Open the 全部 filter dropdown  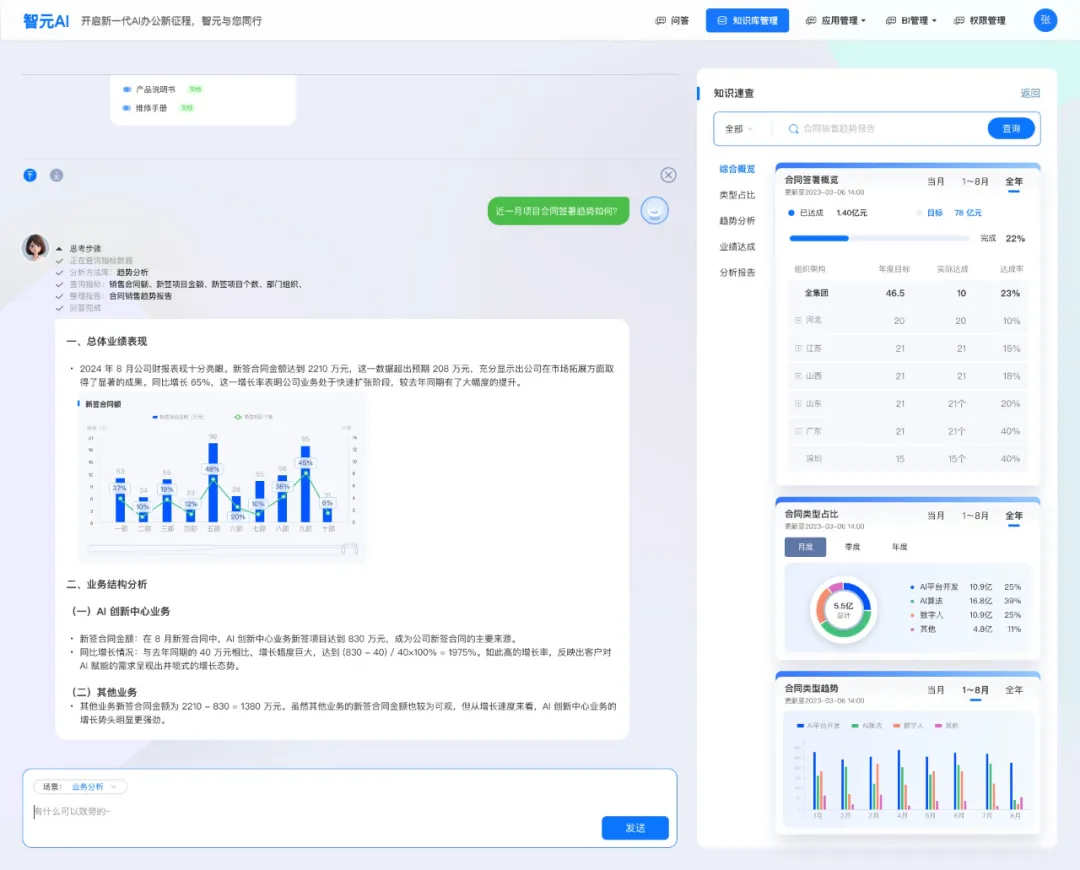click(x=739, y=129)
